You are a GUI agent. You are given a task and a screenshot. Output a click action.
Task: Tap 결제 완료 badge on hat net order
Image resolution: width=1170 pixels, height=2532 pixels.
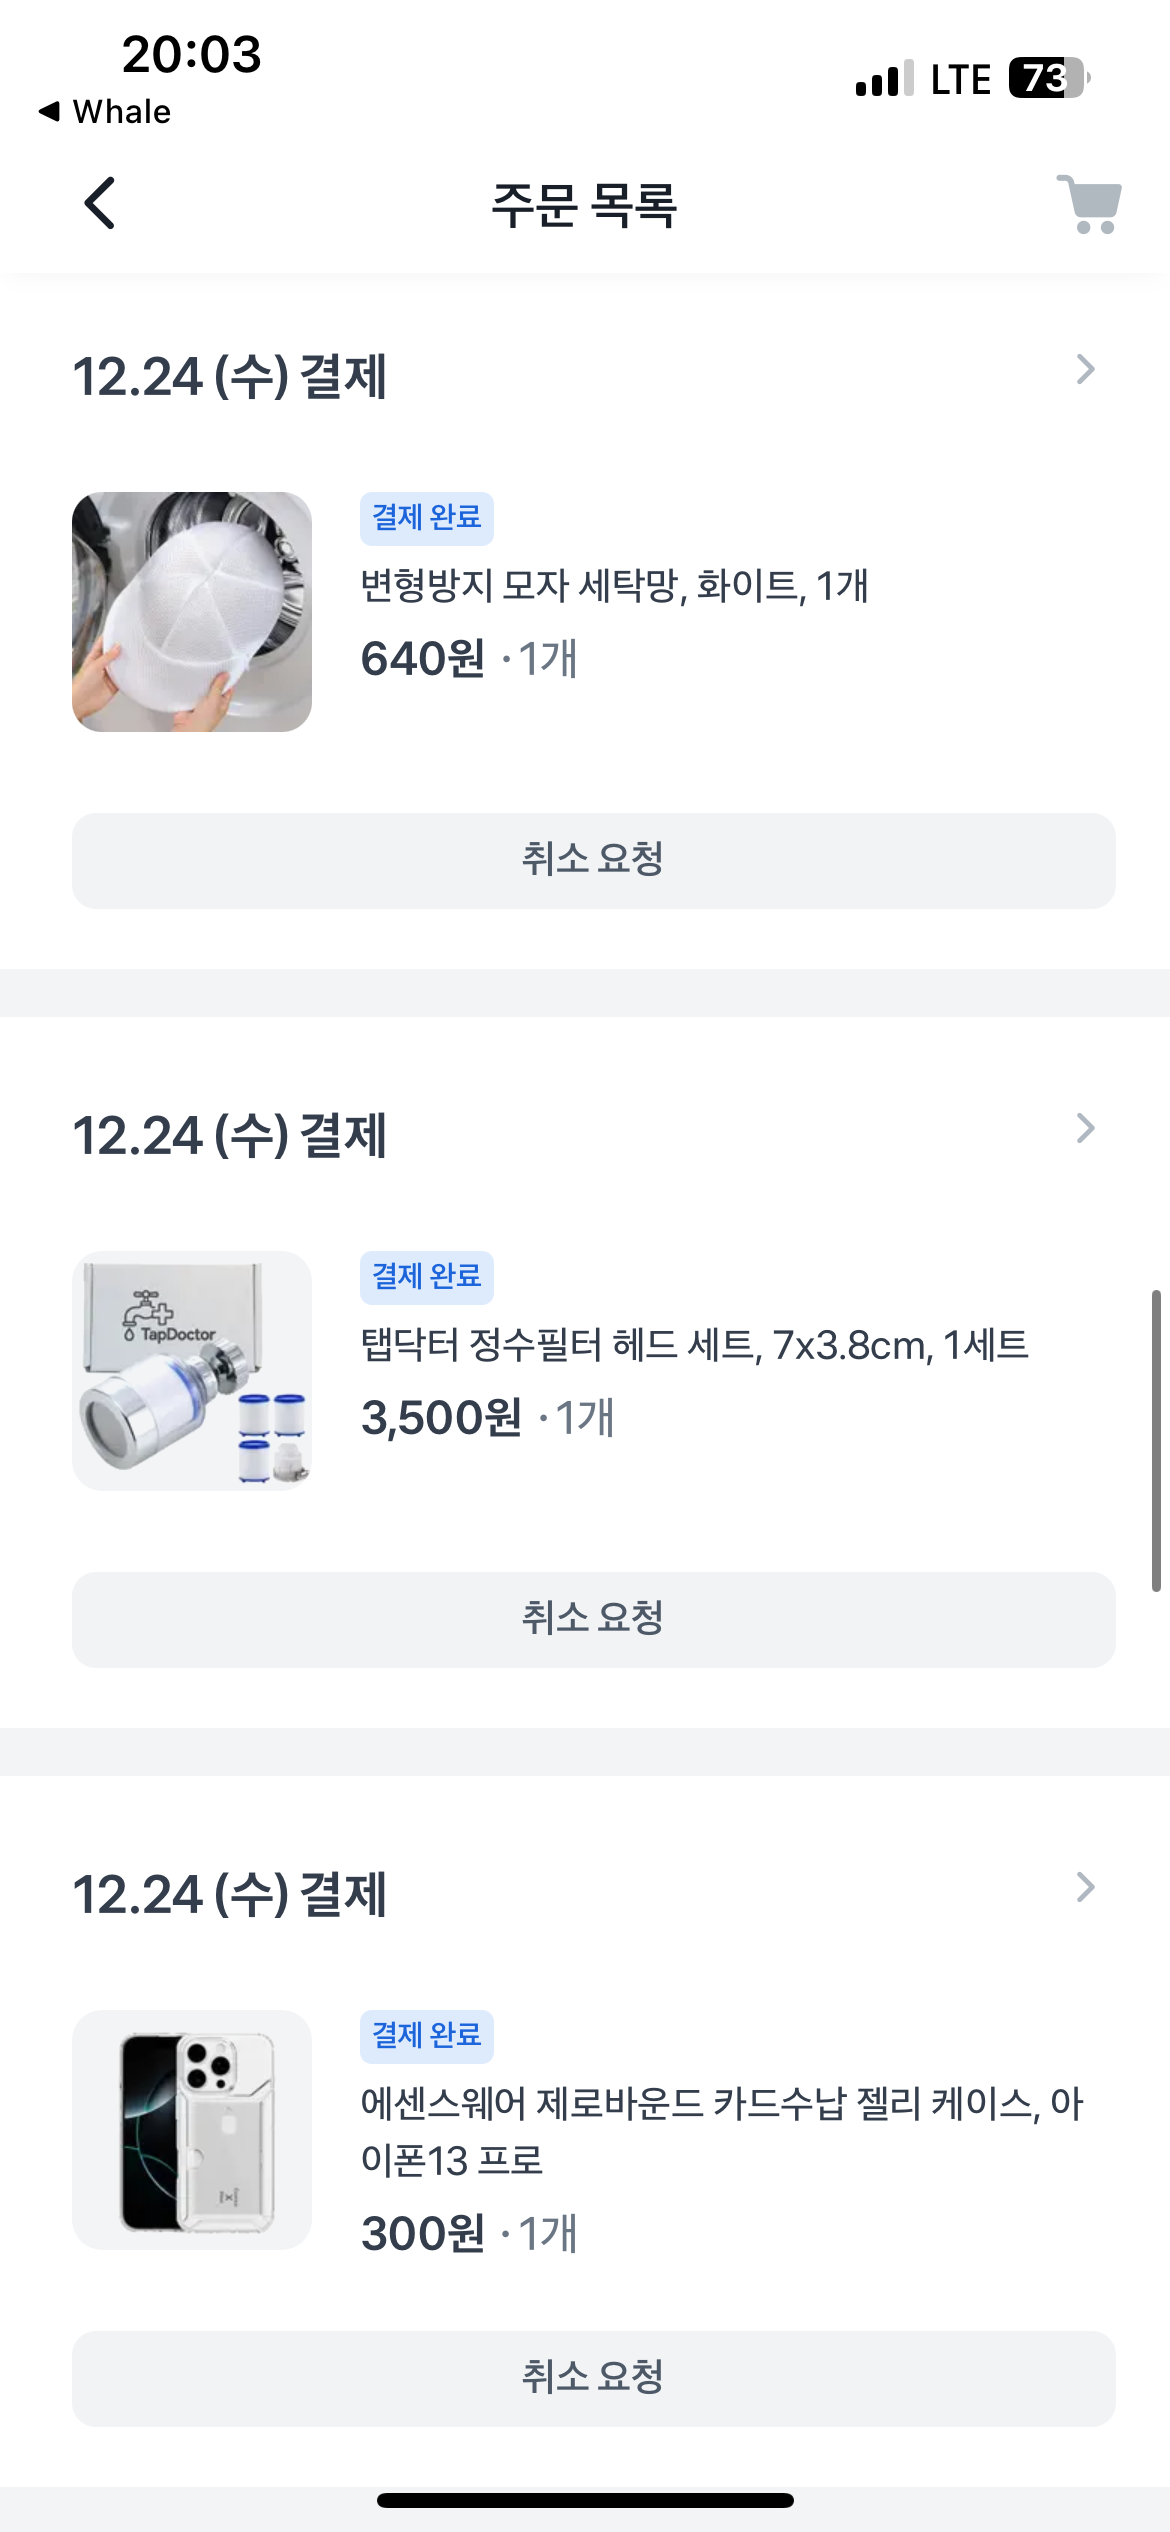(427, 518)
